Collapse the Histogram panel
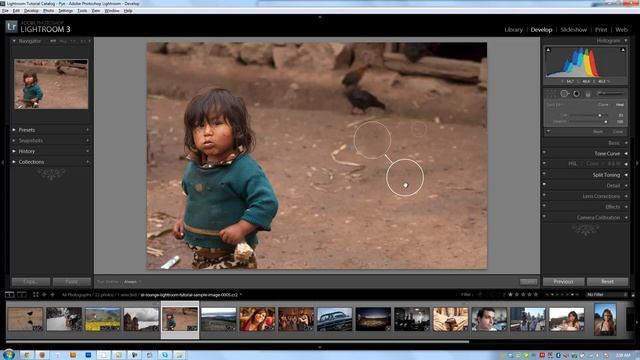Viewport: 640px width, 360px height. coord(626,41)
